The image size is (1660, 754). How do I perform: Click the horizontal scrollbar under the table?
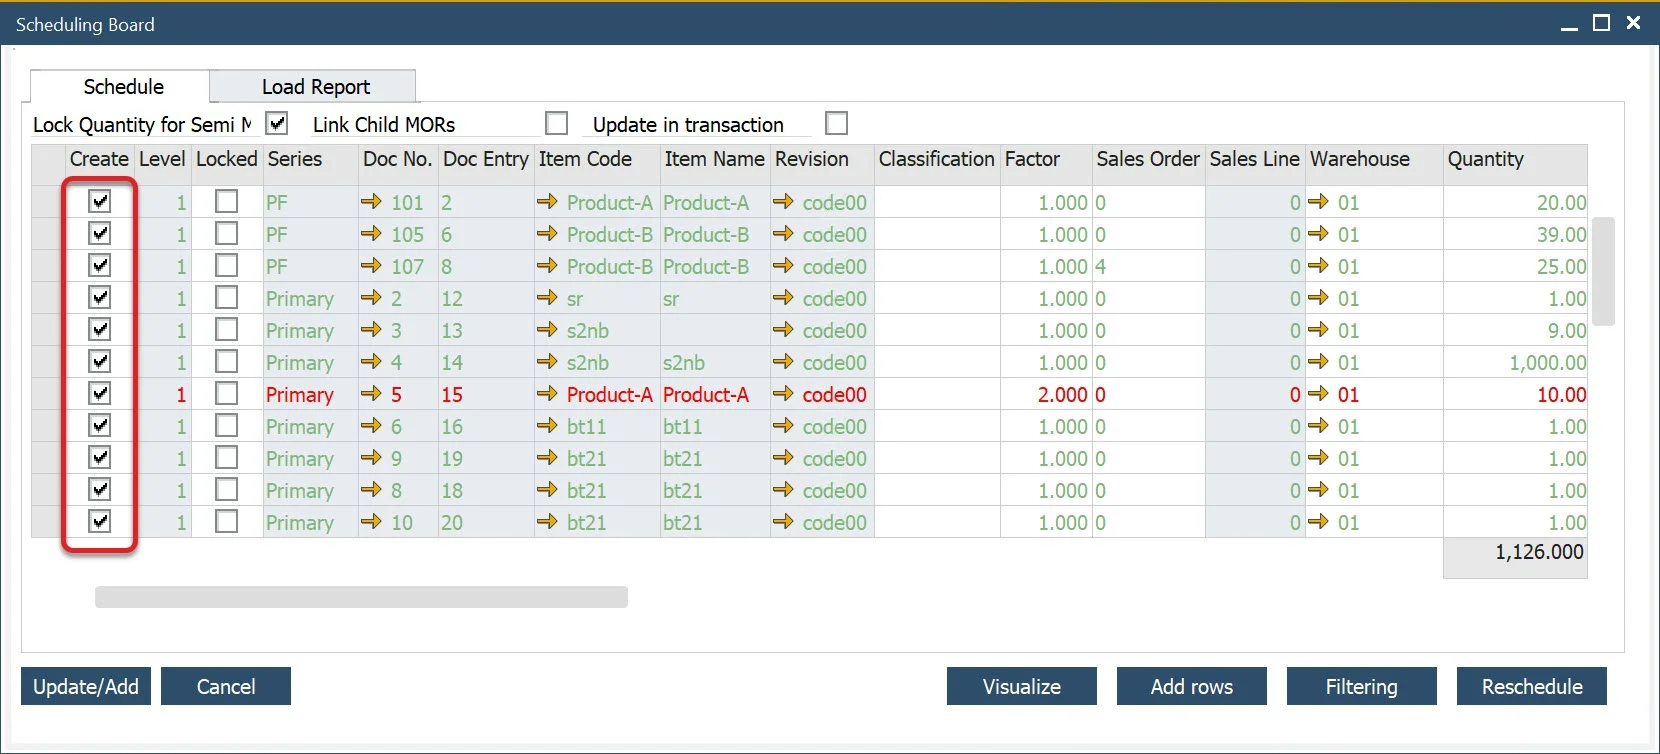pos(361,597)
